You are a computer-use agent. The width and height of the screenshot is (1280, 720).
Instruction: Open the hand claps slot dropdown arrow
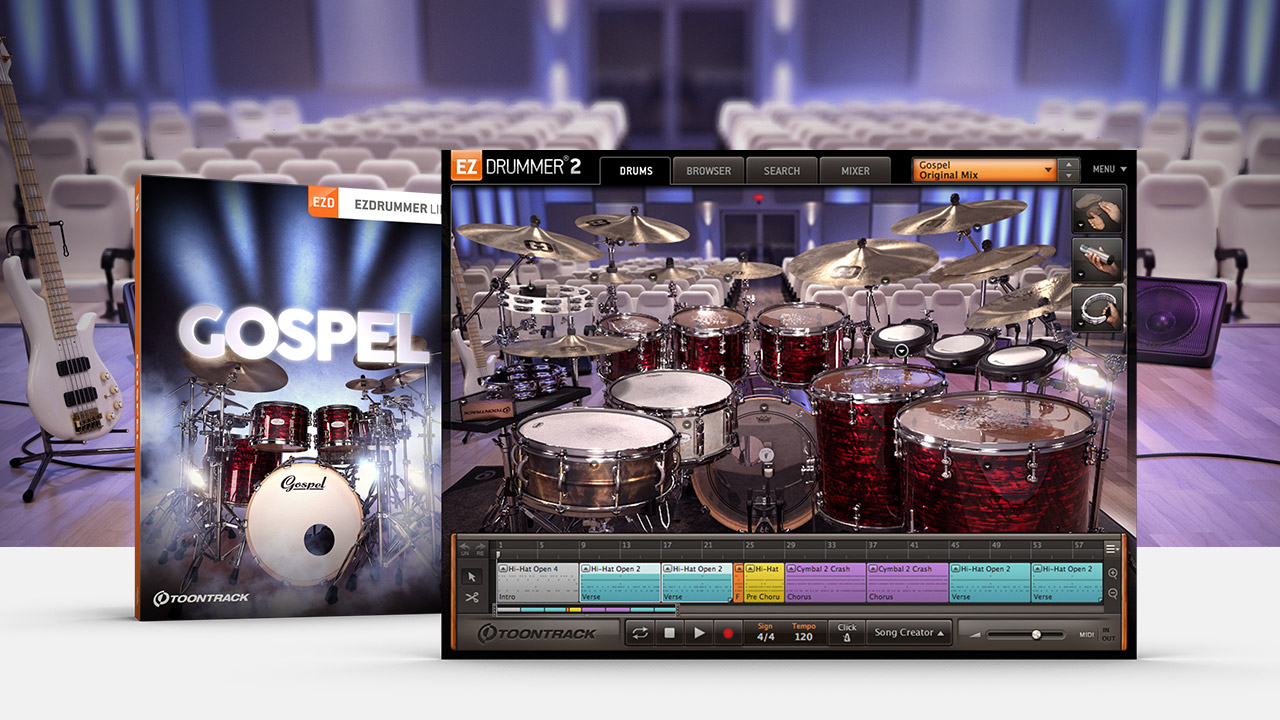1081,226
